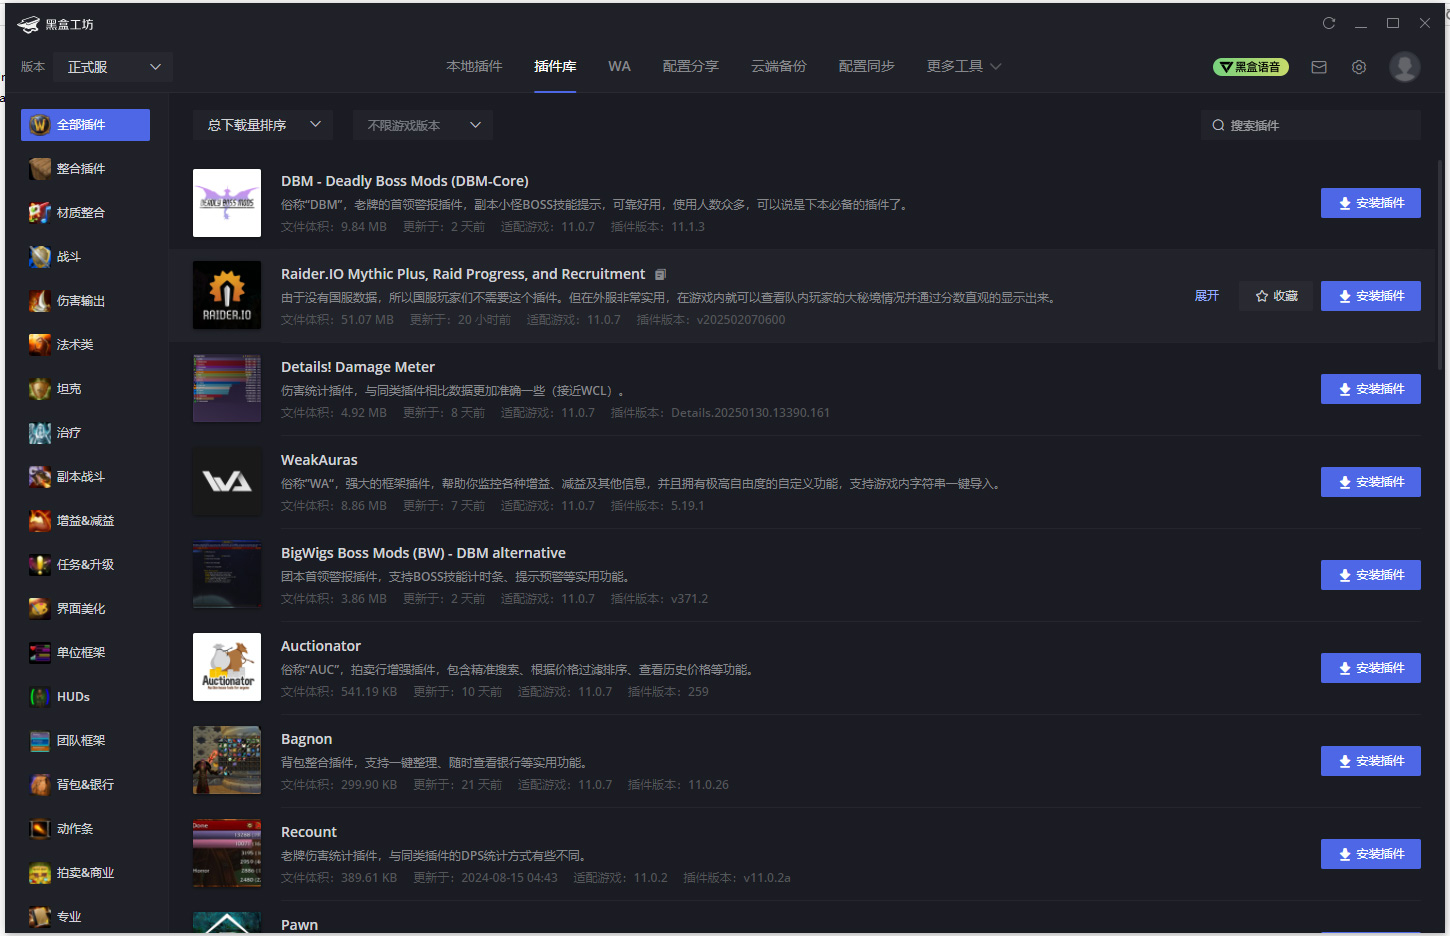Switch to the WA tab
Image resolution: width=1450 pixels, height=936 pixels.
pos(619,66)
